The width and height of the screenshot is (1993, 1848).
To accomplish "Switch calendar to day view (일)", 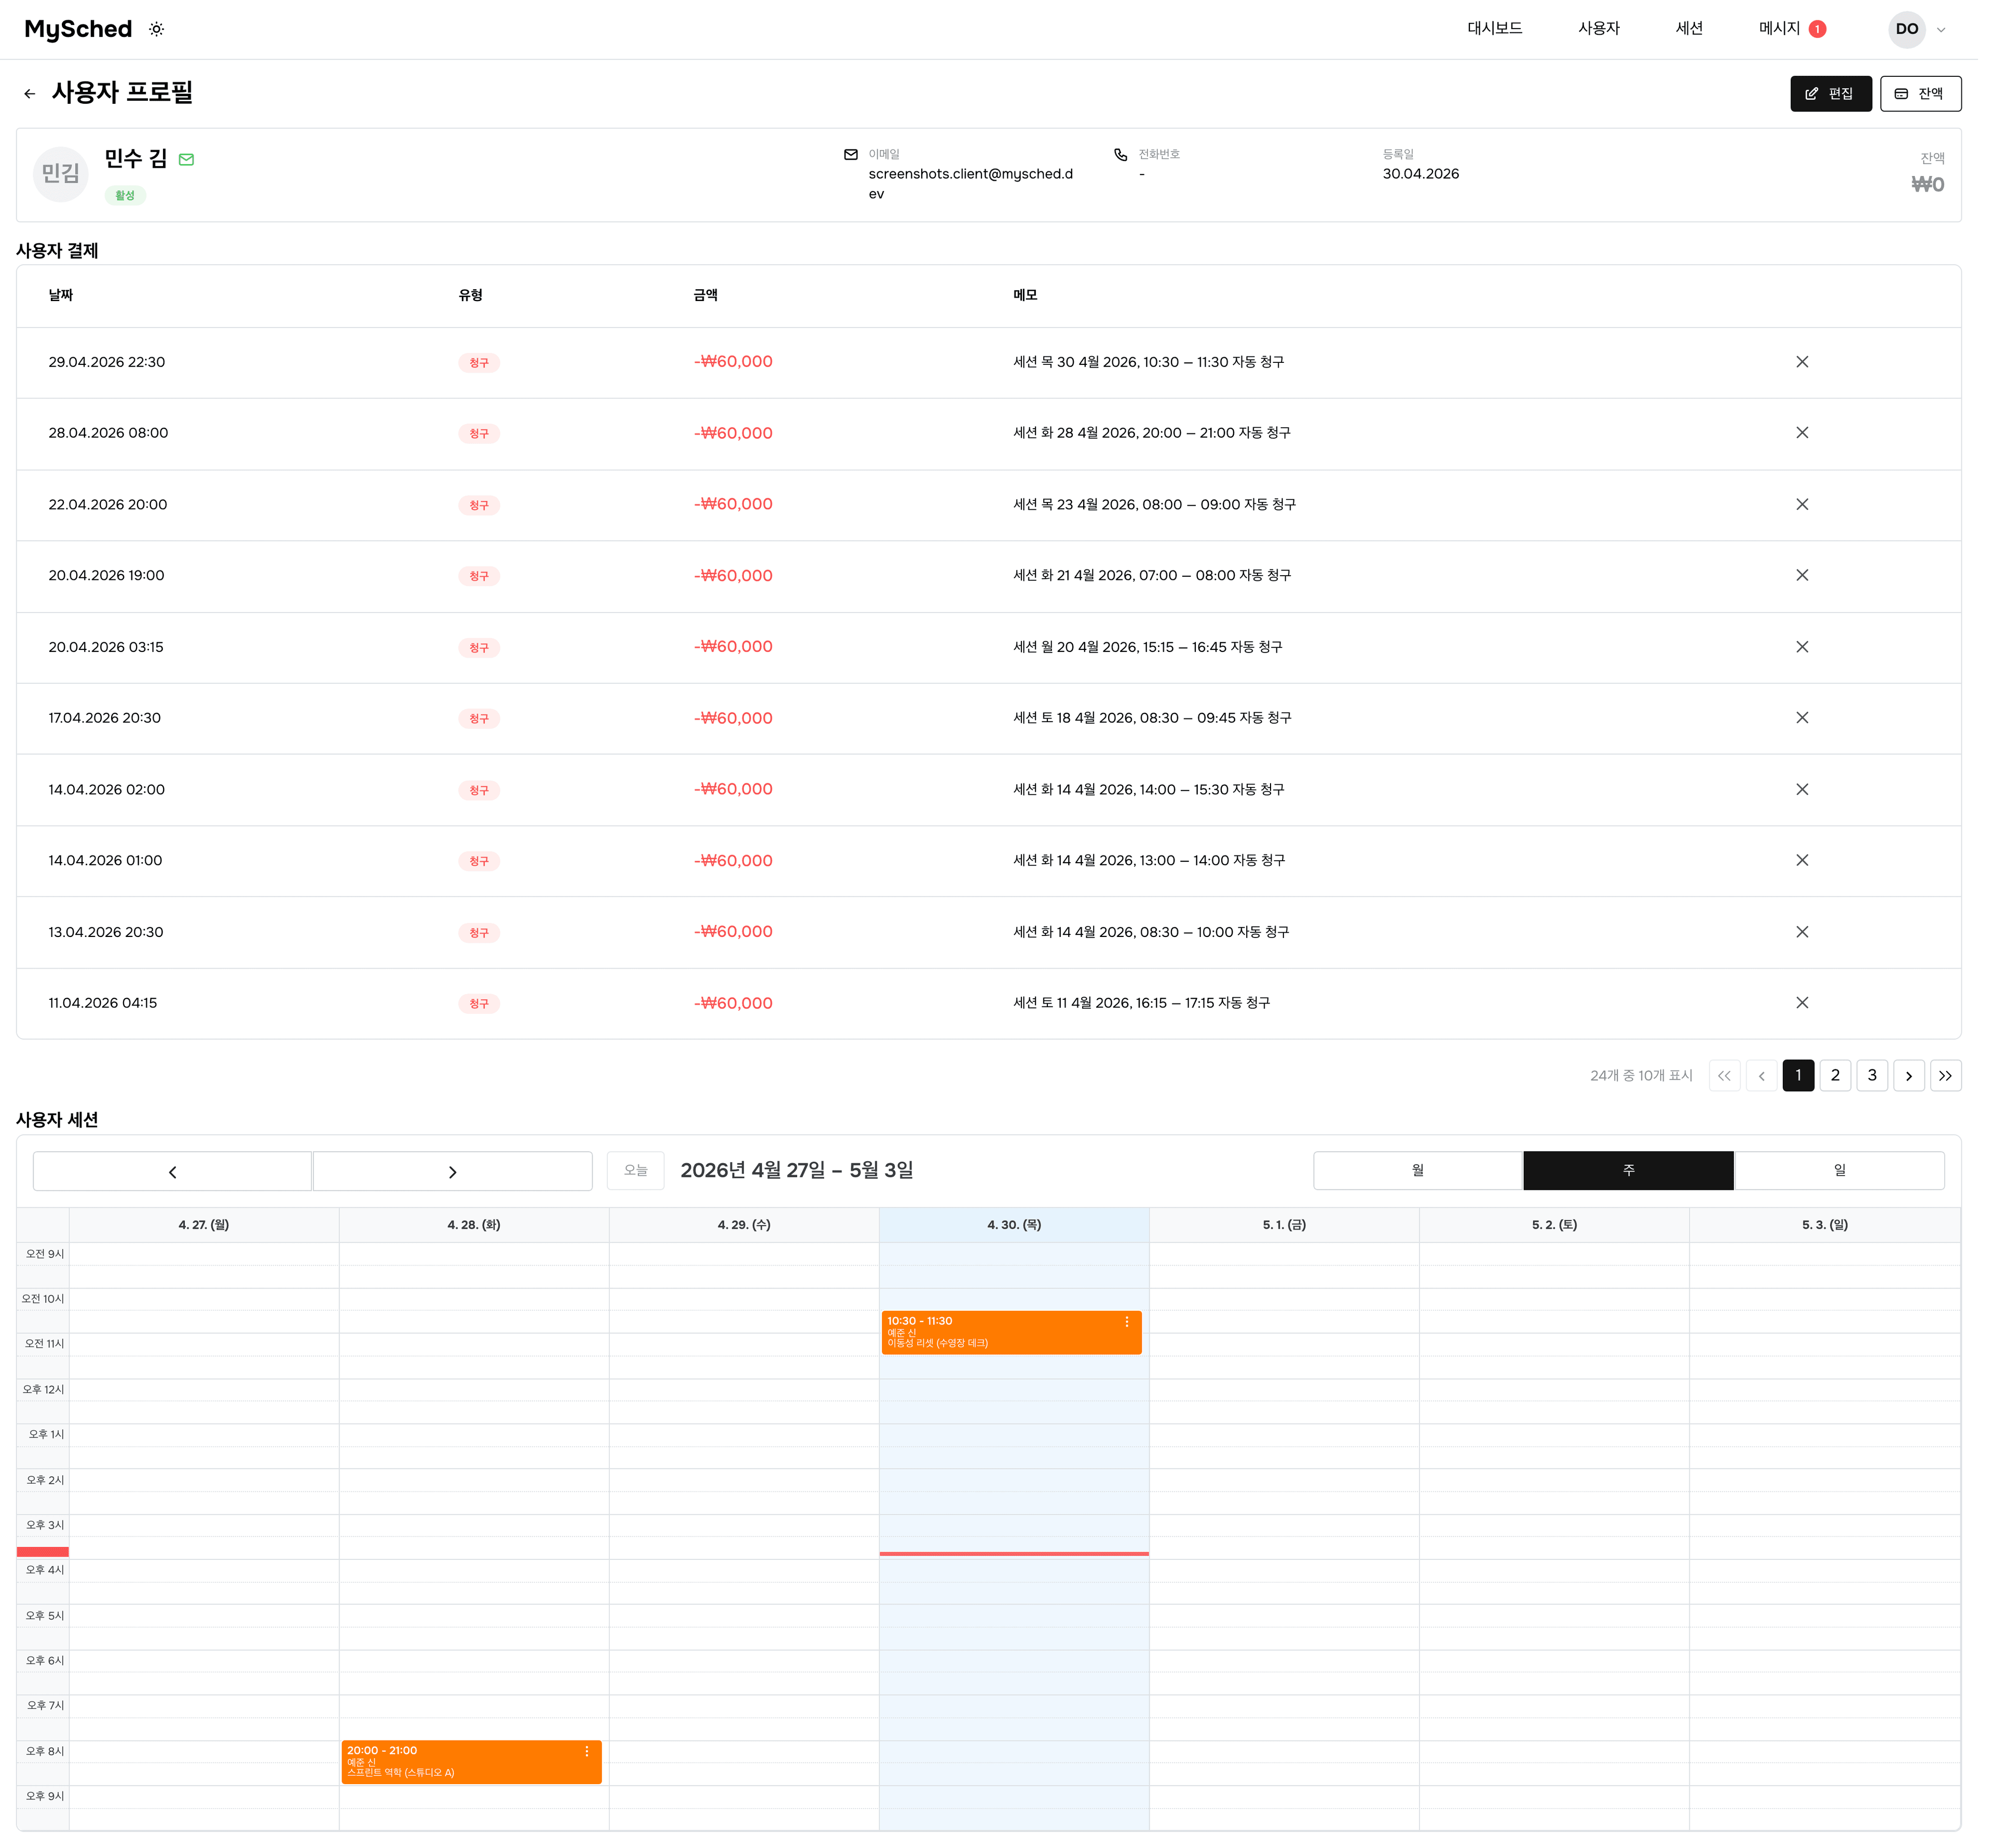I will [1838, 1171].
